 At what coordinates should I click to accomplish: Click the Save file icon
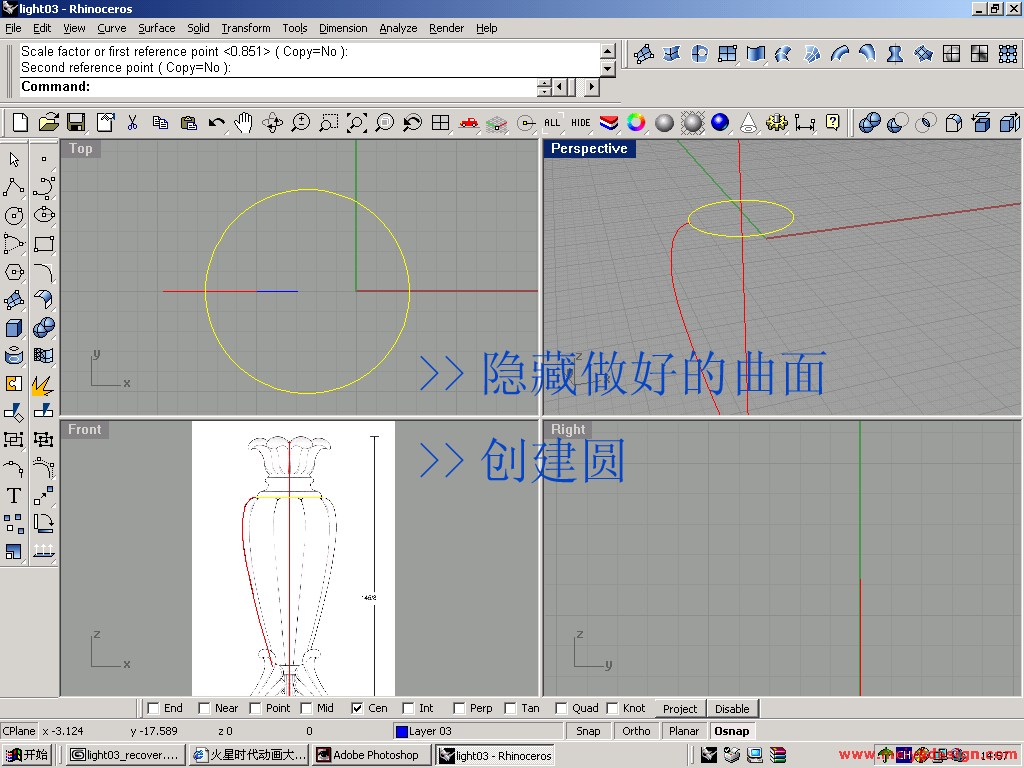pos(76,123)
